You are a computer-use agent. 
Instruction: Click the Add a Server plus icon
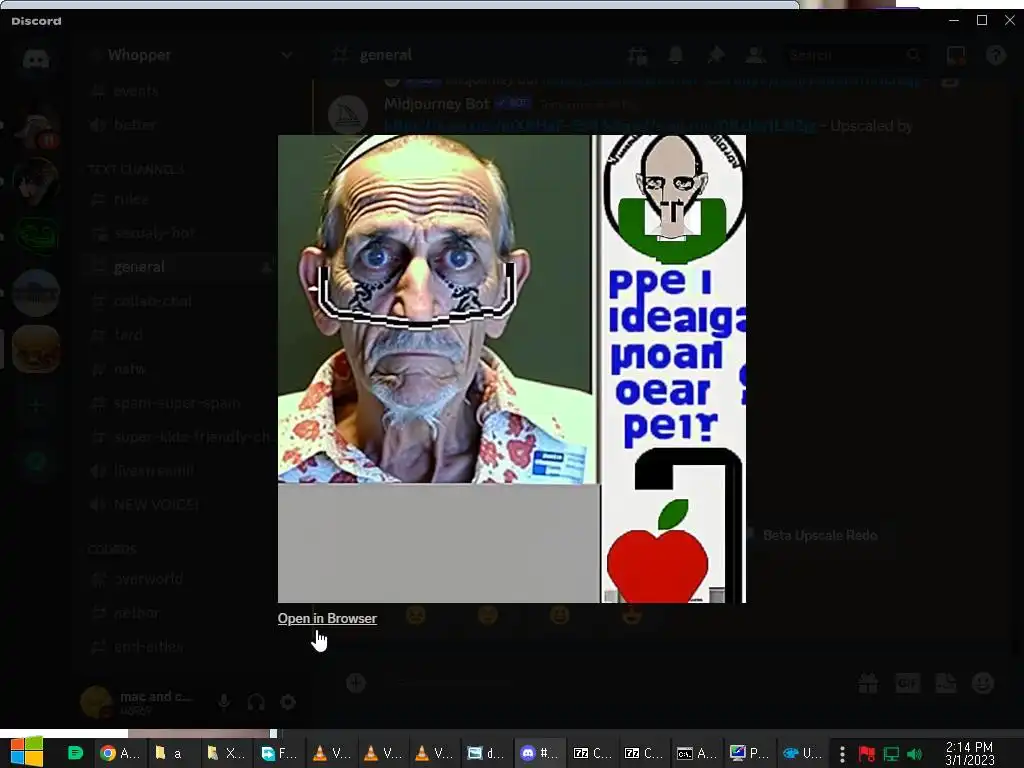(36, 406)
